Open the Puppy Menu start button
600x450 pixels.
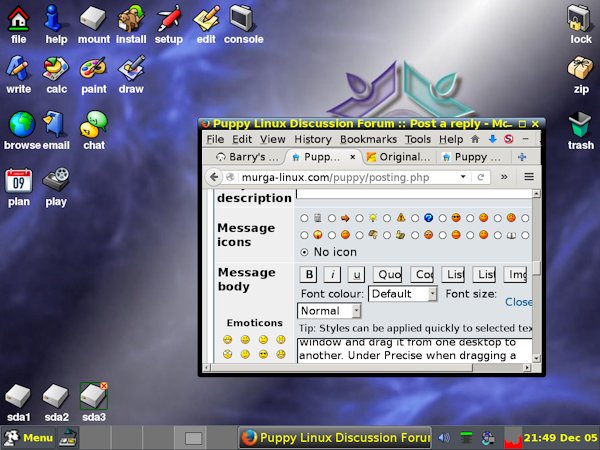pos(28,437)
